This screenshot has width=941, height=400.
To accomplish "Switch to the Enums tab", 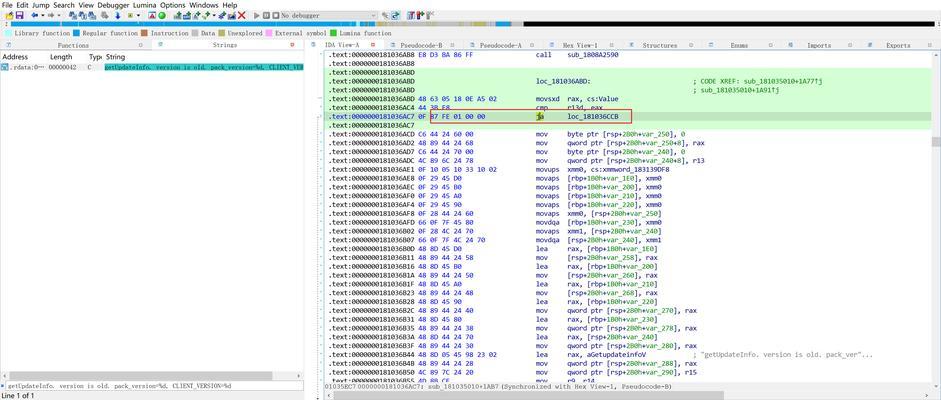I will [739, 46].
